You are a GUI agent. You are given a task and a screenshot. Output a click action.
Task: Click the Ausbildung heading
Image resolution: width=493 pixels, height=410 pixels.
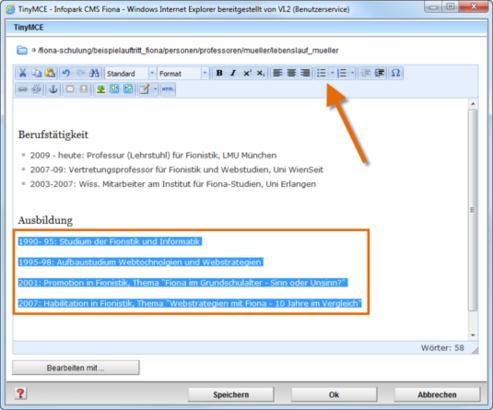(x=45, y=220)
